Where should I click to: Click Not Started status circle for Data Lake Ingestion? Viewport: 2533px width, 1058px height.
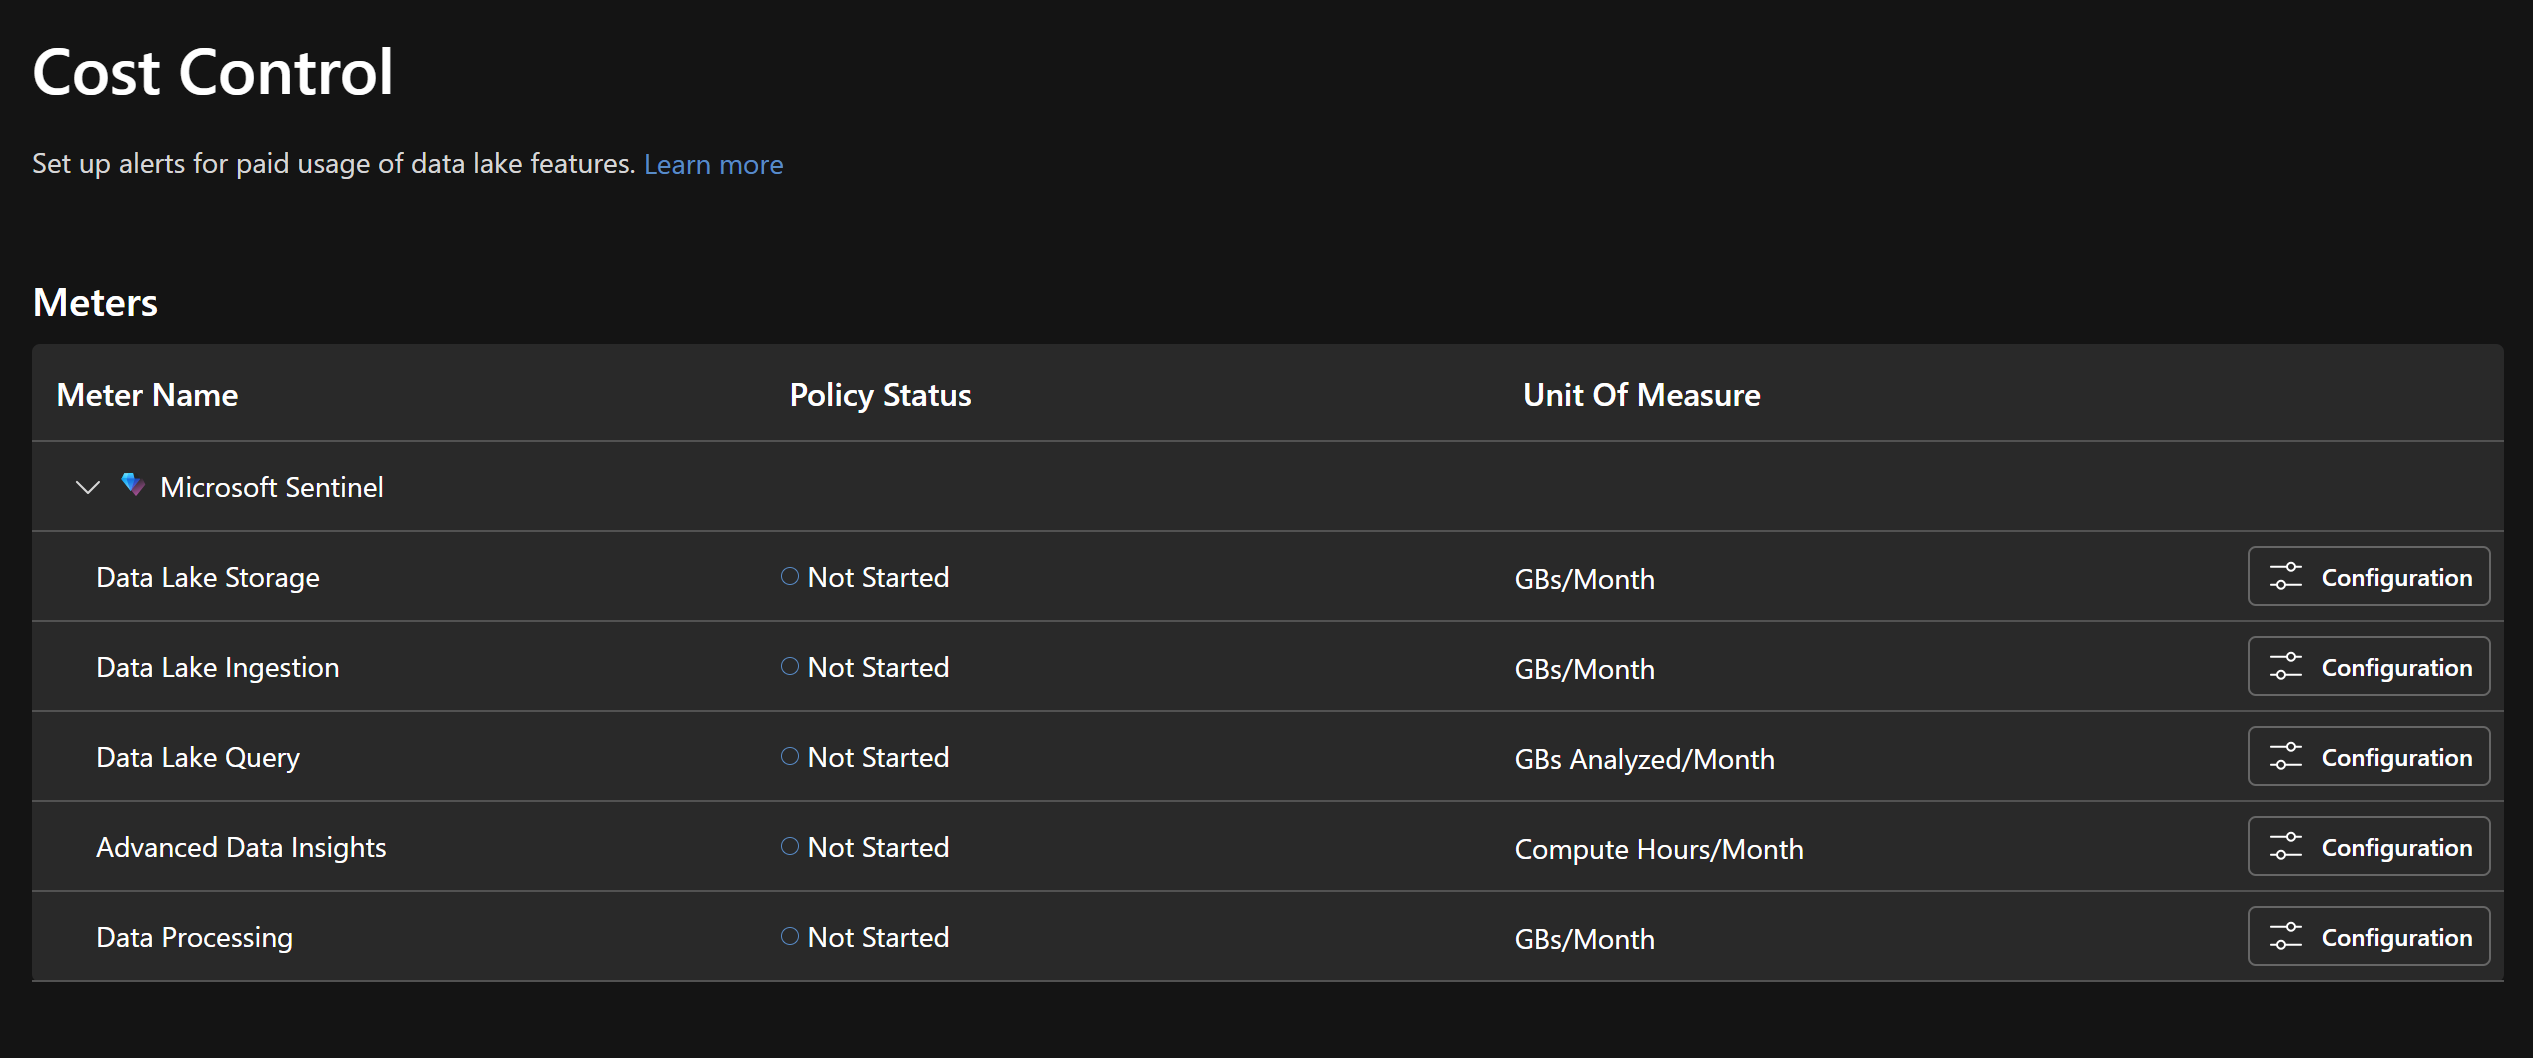click(x=790, y=667)
